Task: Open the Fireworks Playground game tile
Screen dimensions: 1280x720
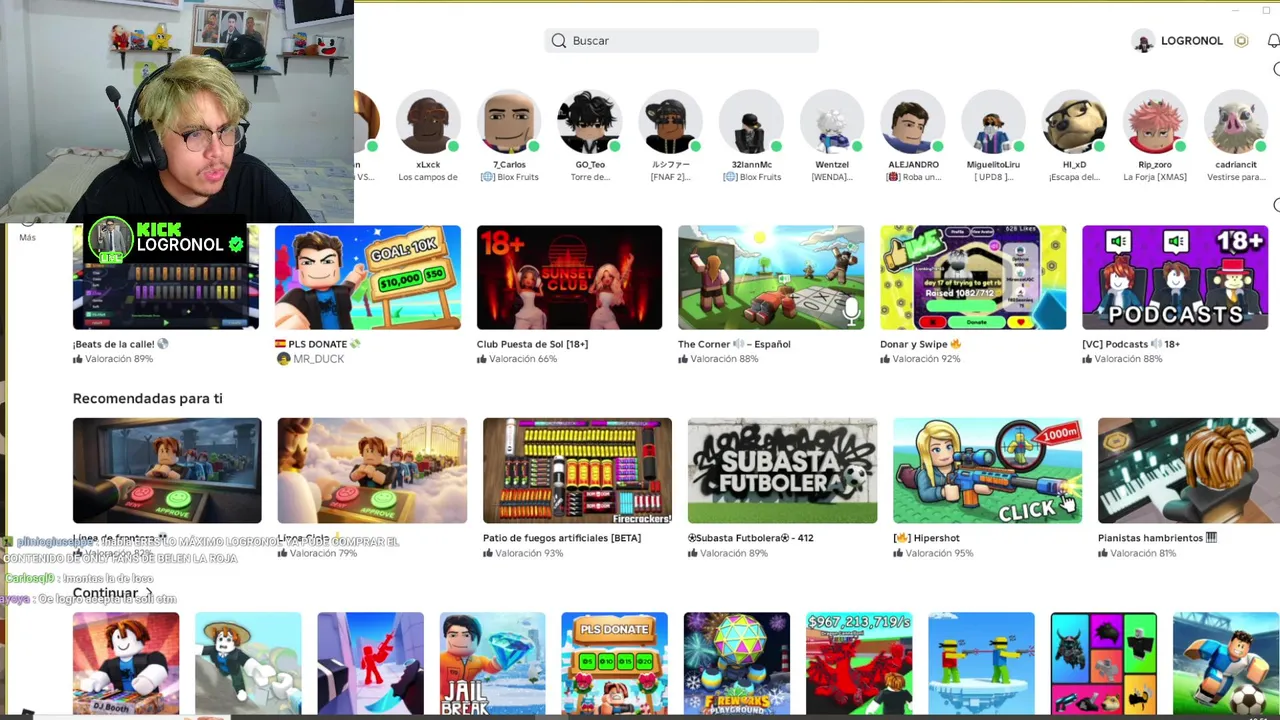Action: point(737,664)
